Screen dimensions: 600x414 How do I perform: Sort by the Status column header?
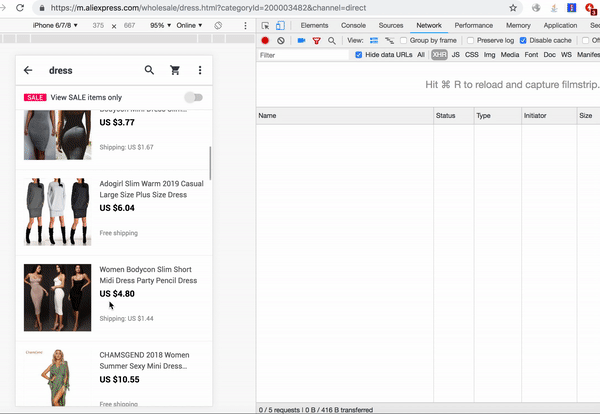(x=454, y=116)
